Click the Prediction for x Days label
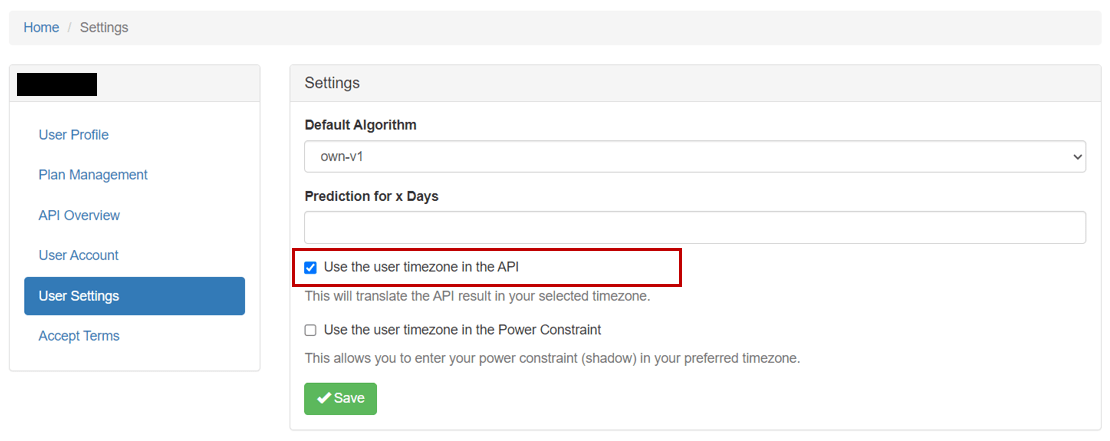Image resolution: width=1110 pixels, height=441 pixels. pyautogui.click(x=372, y=196)
